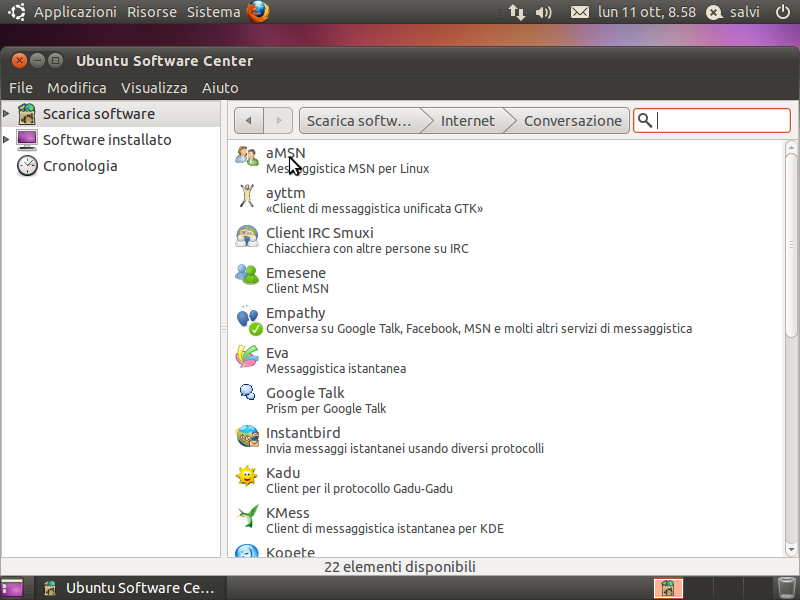Open the Aiuto menu
Screen dimensions: 800x600
pyautogui.click(x=220, y=88)
